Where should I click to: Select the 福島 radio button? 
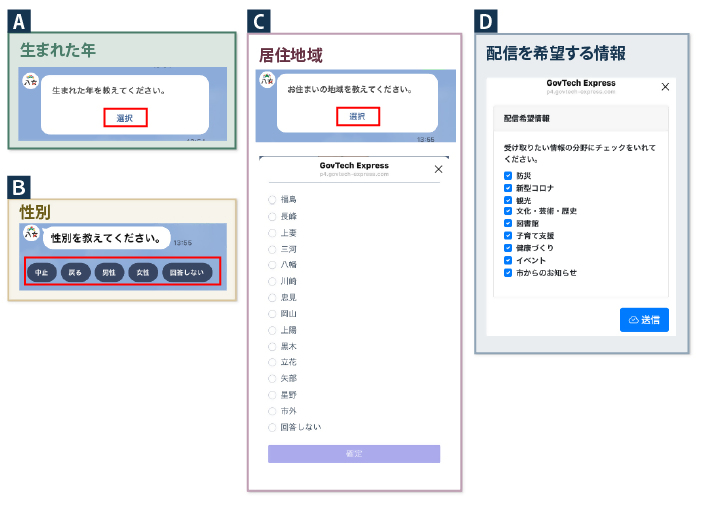(273, 200)
